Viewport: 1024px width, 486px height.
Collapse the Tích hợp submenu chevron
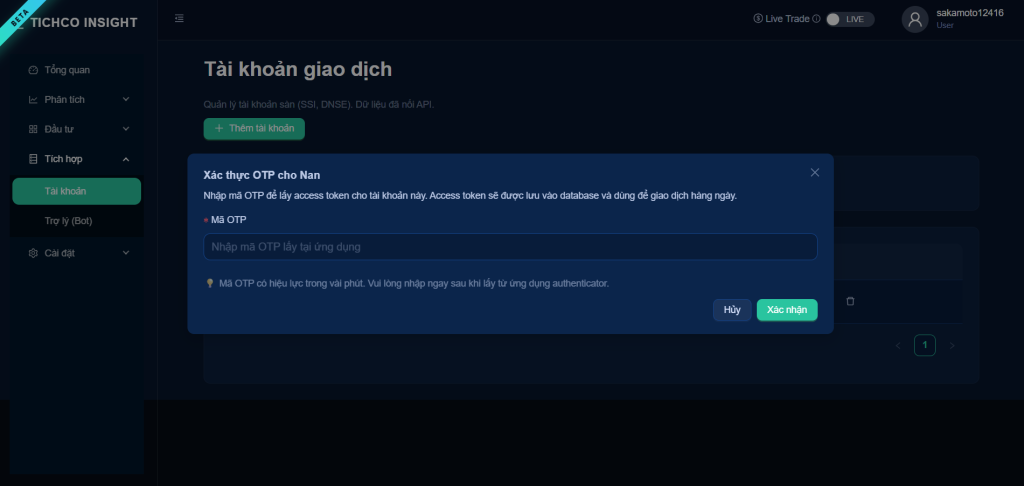point(126,159)
